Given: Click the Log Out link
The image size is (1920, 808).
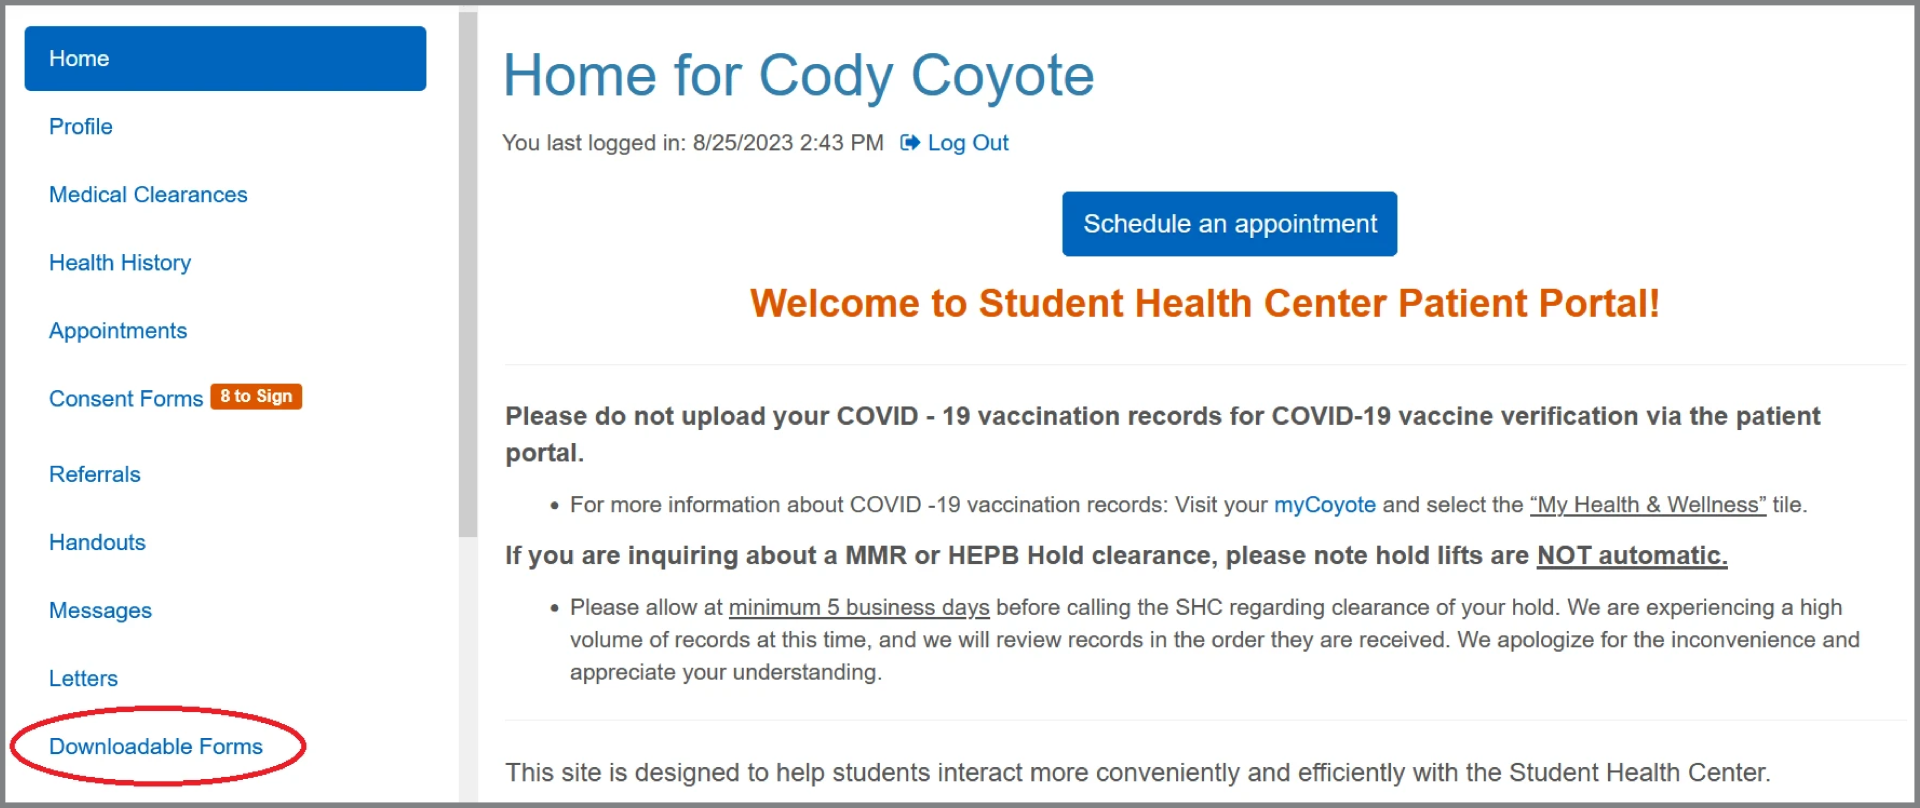Looking at the screenshot, I should click(968, 143).
